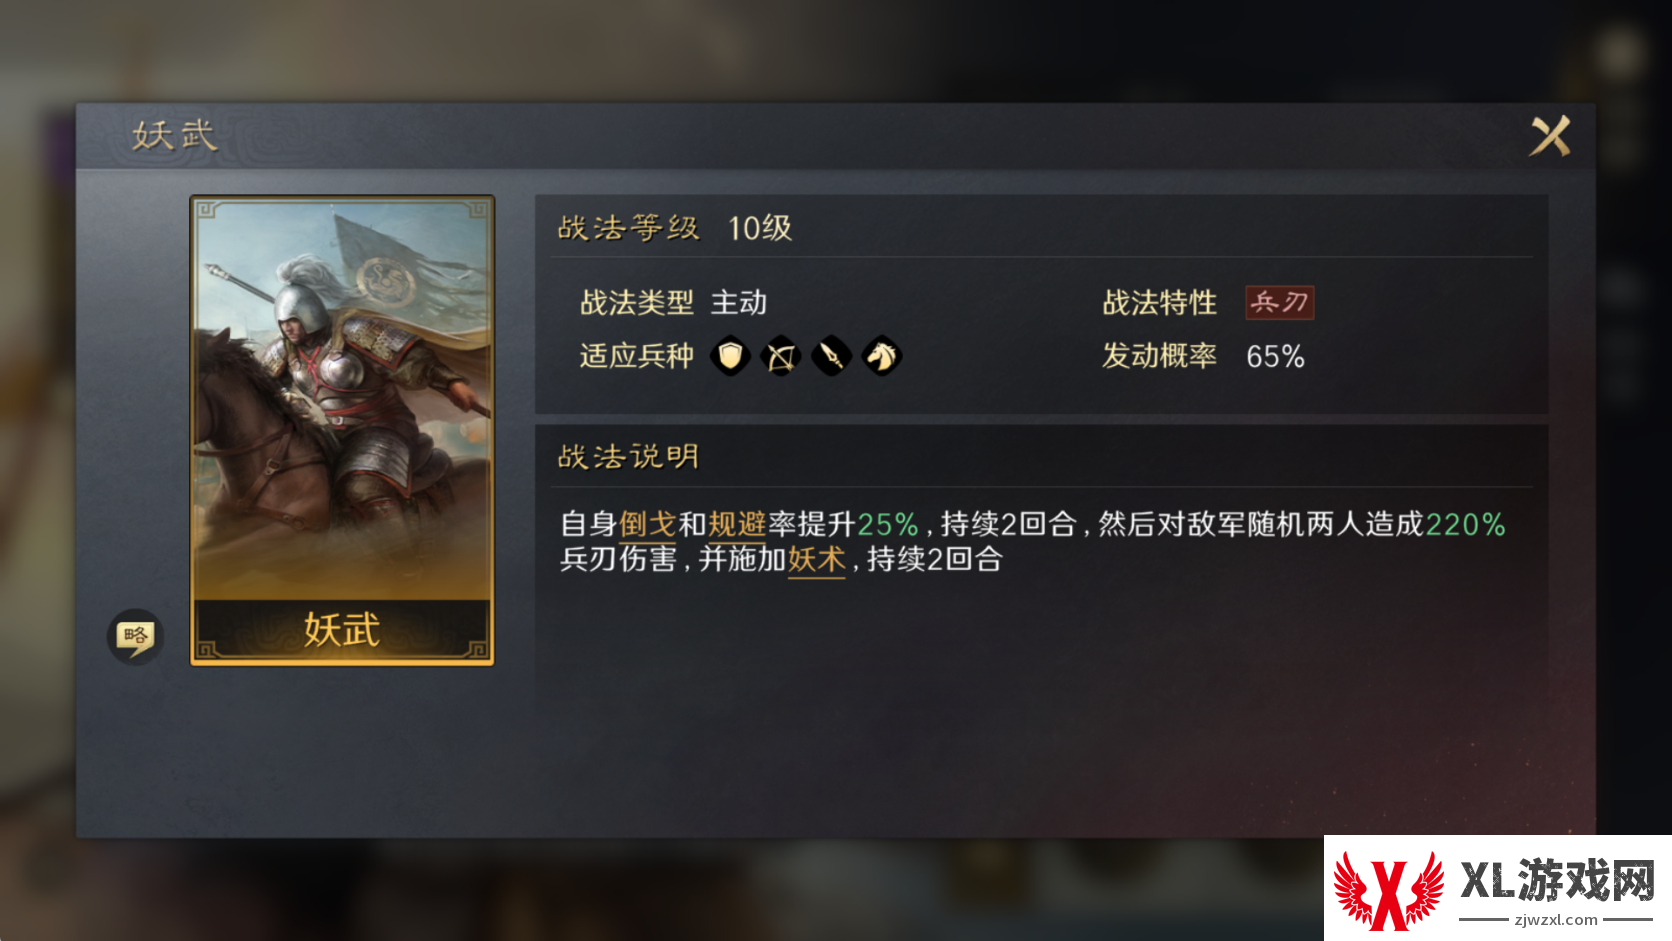Tap the 战法类型 主动 label
Screen dimensions: 1672x941
(x=674, y=302)
